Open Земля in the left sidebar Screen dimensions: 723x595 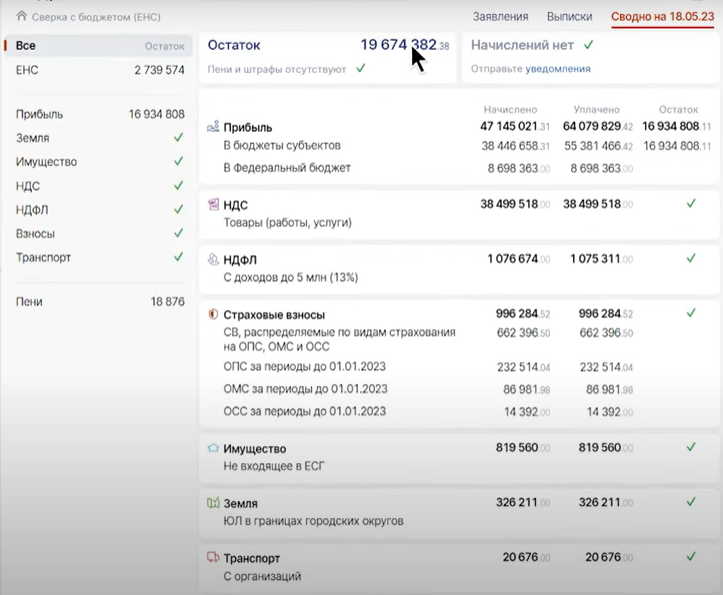tap(98, 138)
